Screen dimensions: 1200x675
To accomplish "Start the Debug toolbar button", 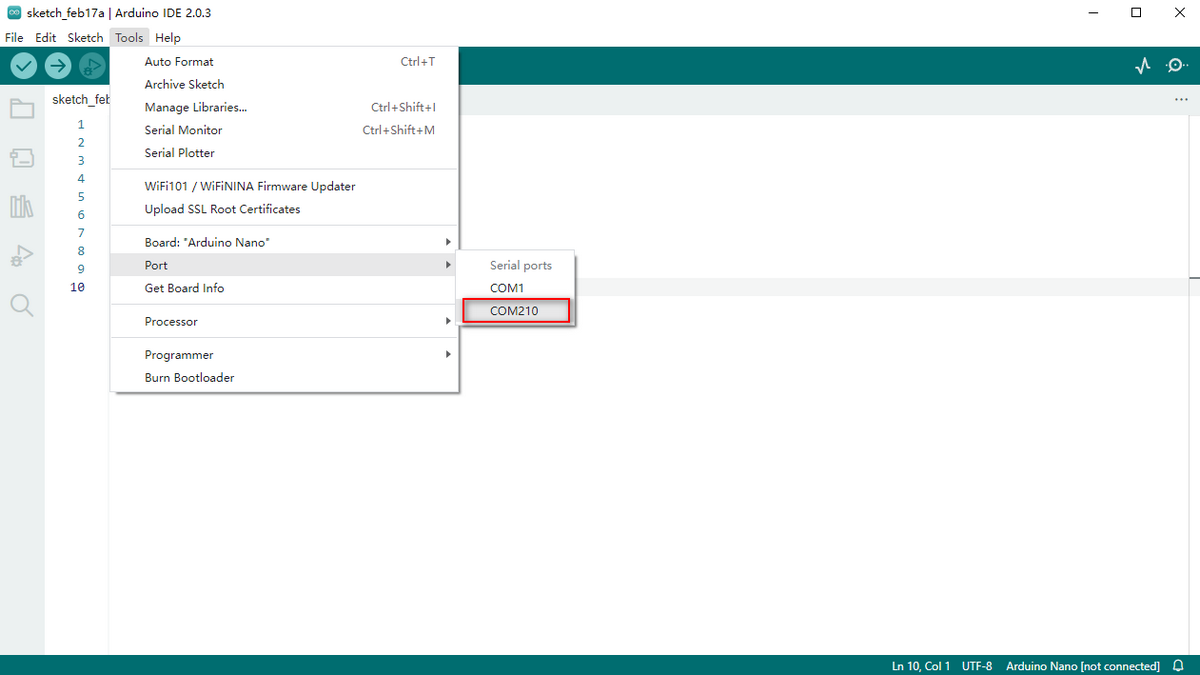I will (x=92, y=66).
